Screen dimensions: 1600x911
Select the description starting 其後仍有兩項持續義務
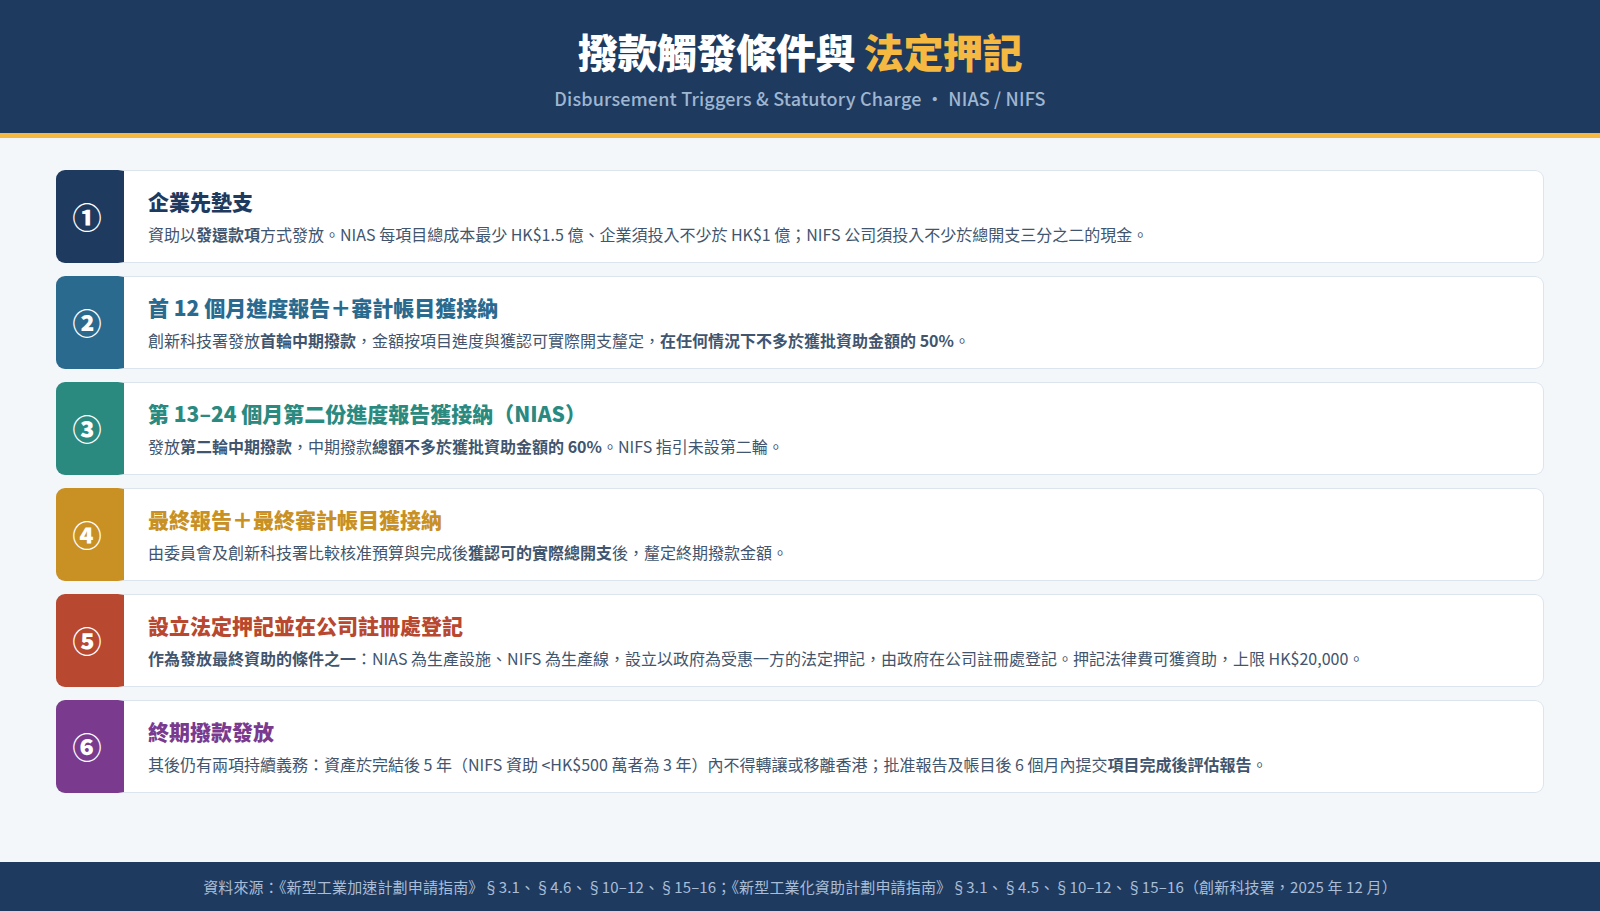coord(707,765)
